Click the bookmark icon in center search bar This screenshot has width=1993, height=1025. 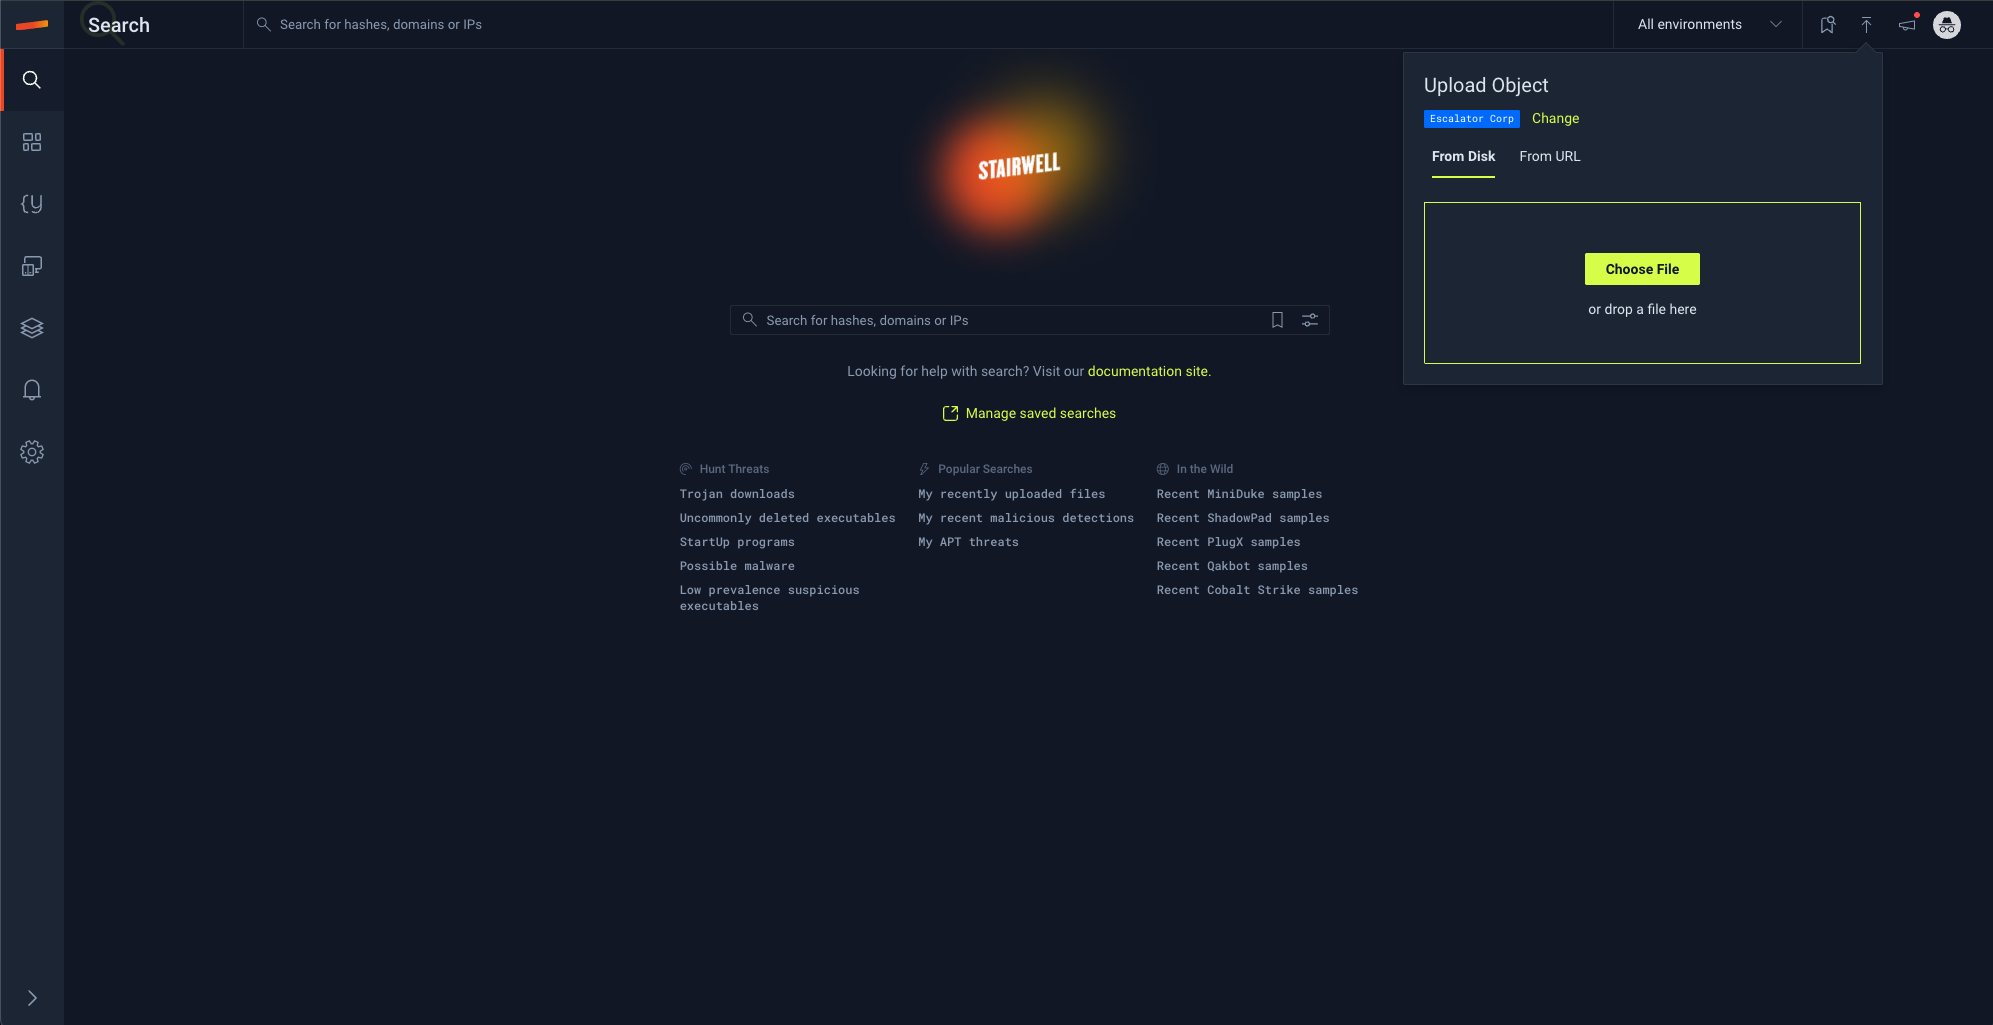pyautogui.click(x=1277, y=320)
